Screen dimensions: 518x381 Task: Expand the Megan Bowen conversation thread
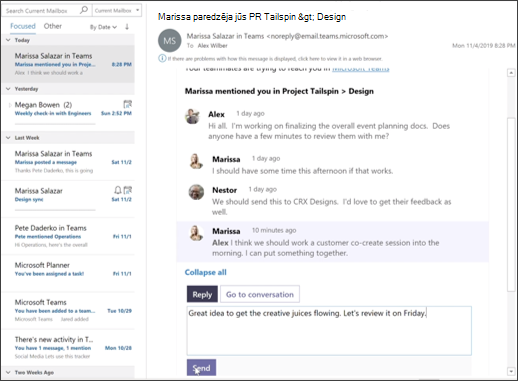coord(10,105)
